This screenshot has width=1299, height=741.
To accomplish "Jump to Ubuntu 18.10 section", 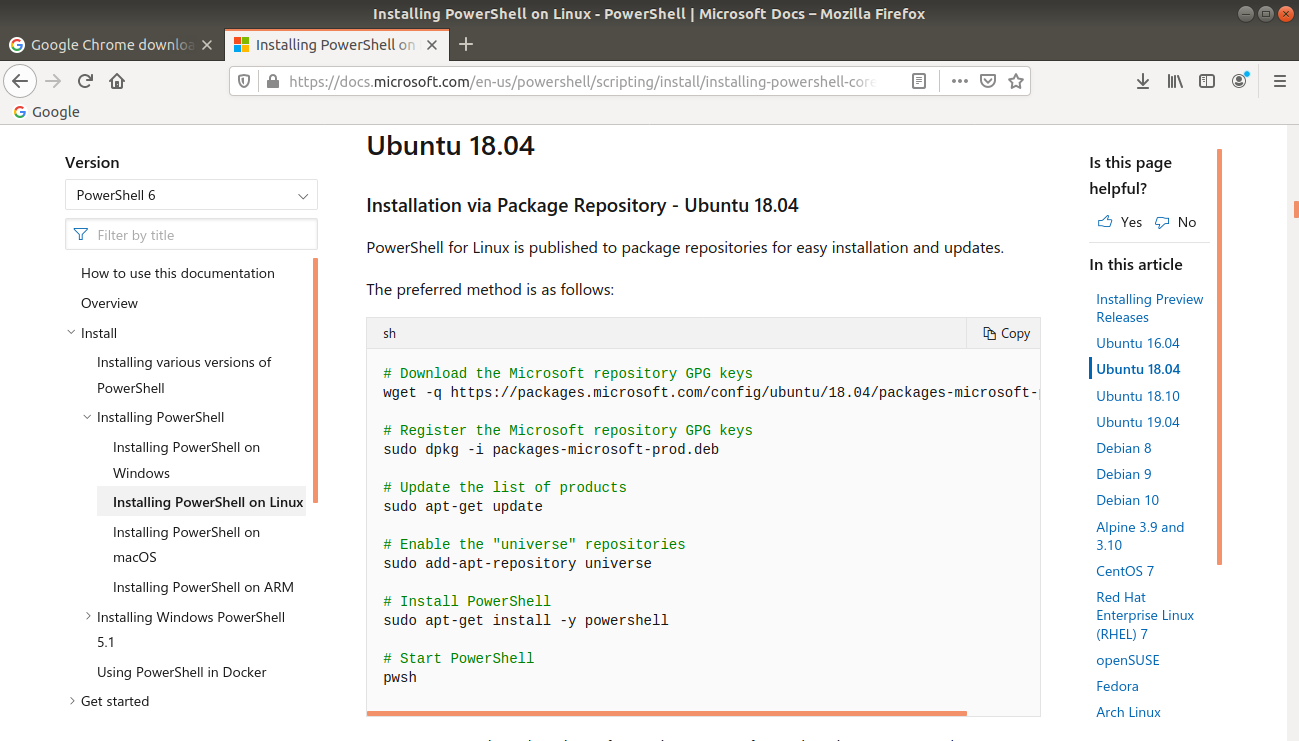I will (x=1138, y=396).
